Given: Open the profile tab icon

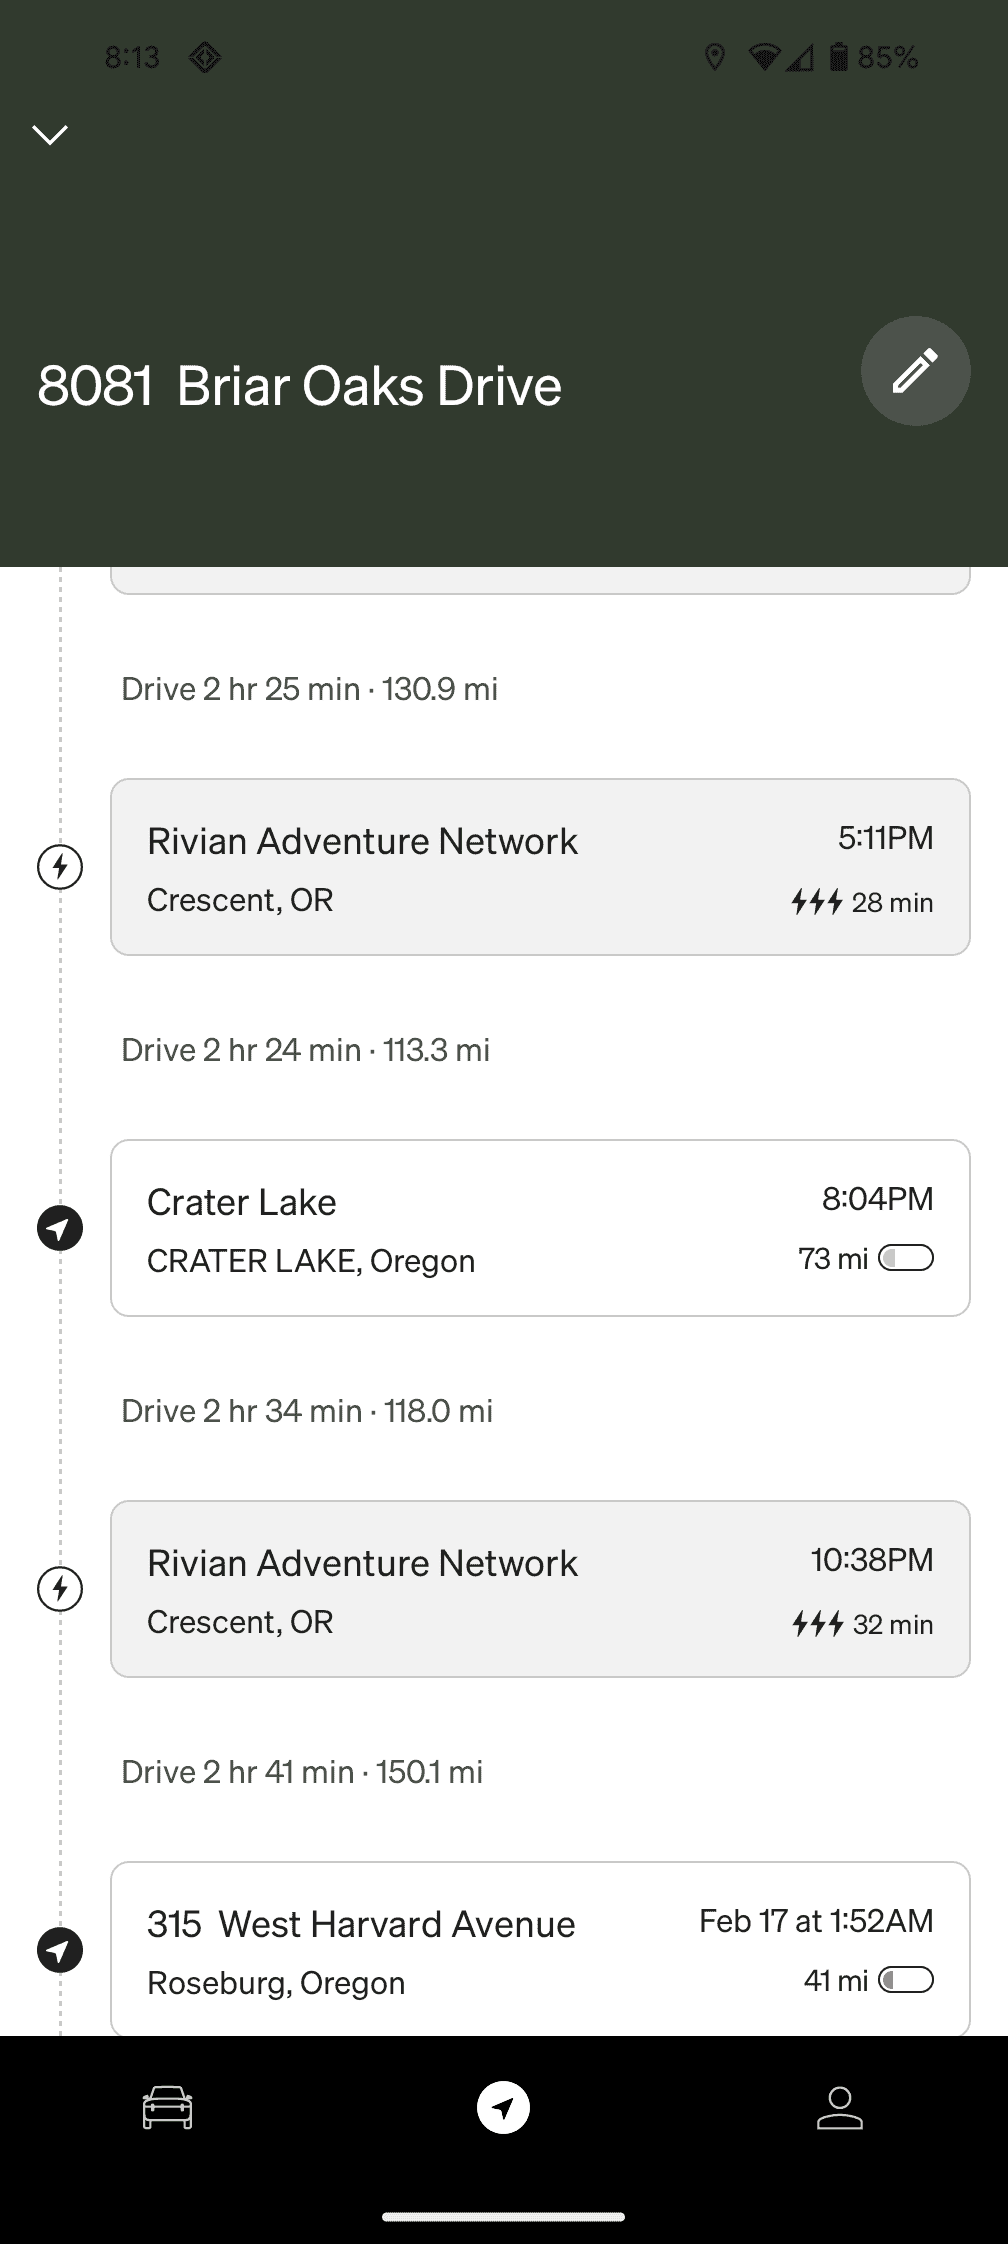Looking at the screenshot, I should pos(840,2107).
